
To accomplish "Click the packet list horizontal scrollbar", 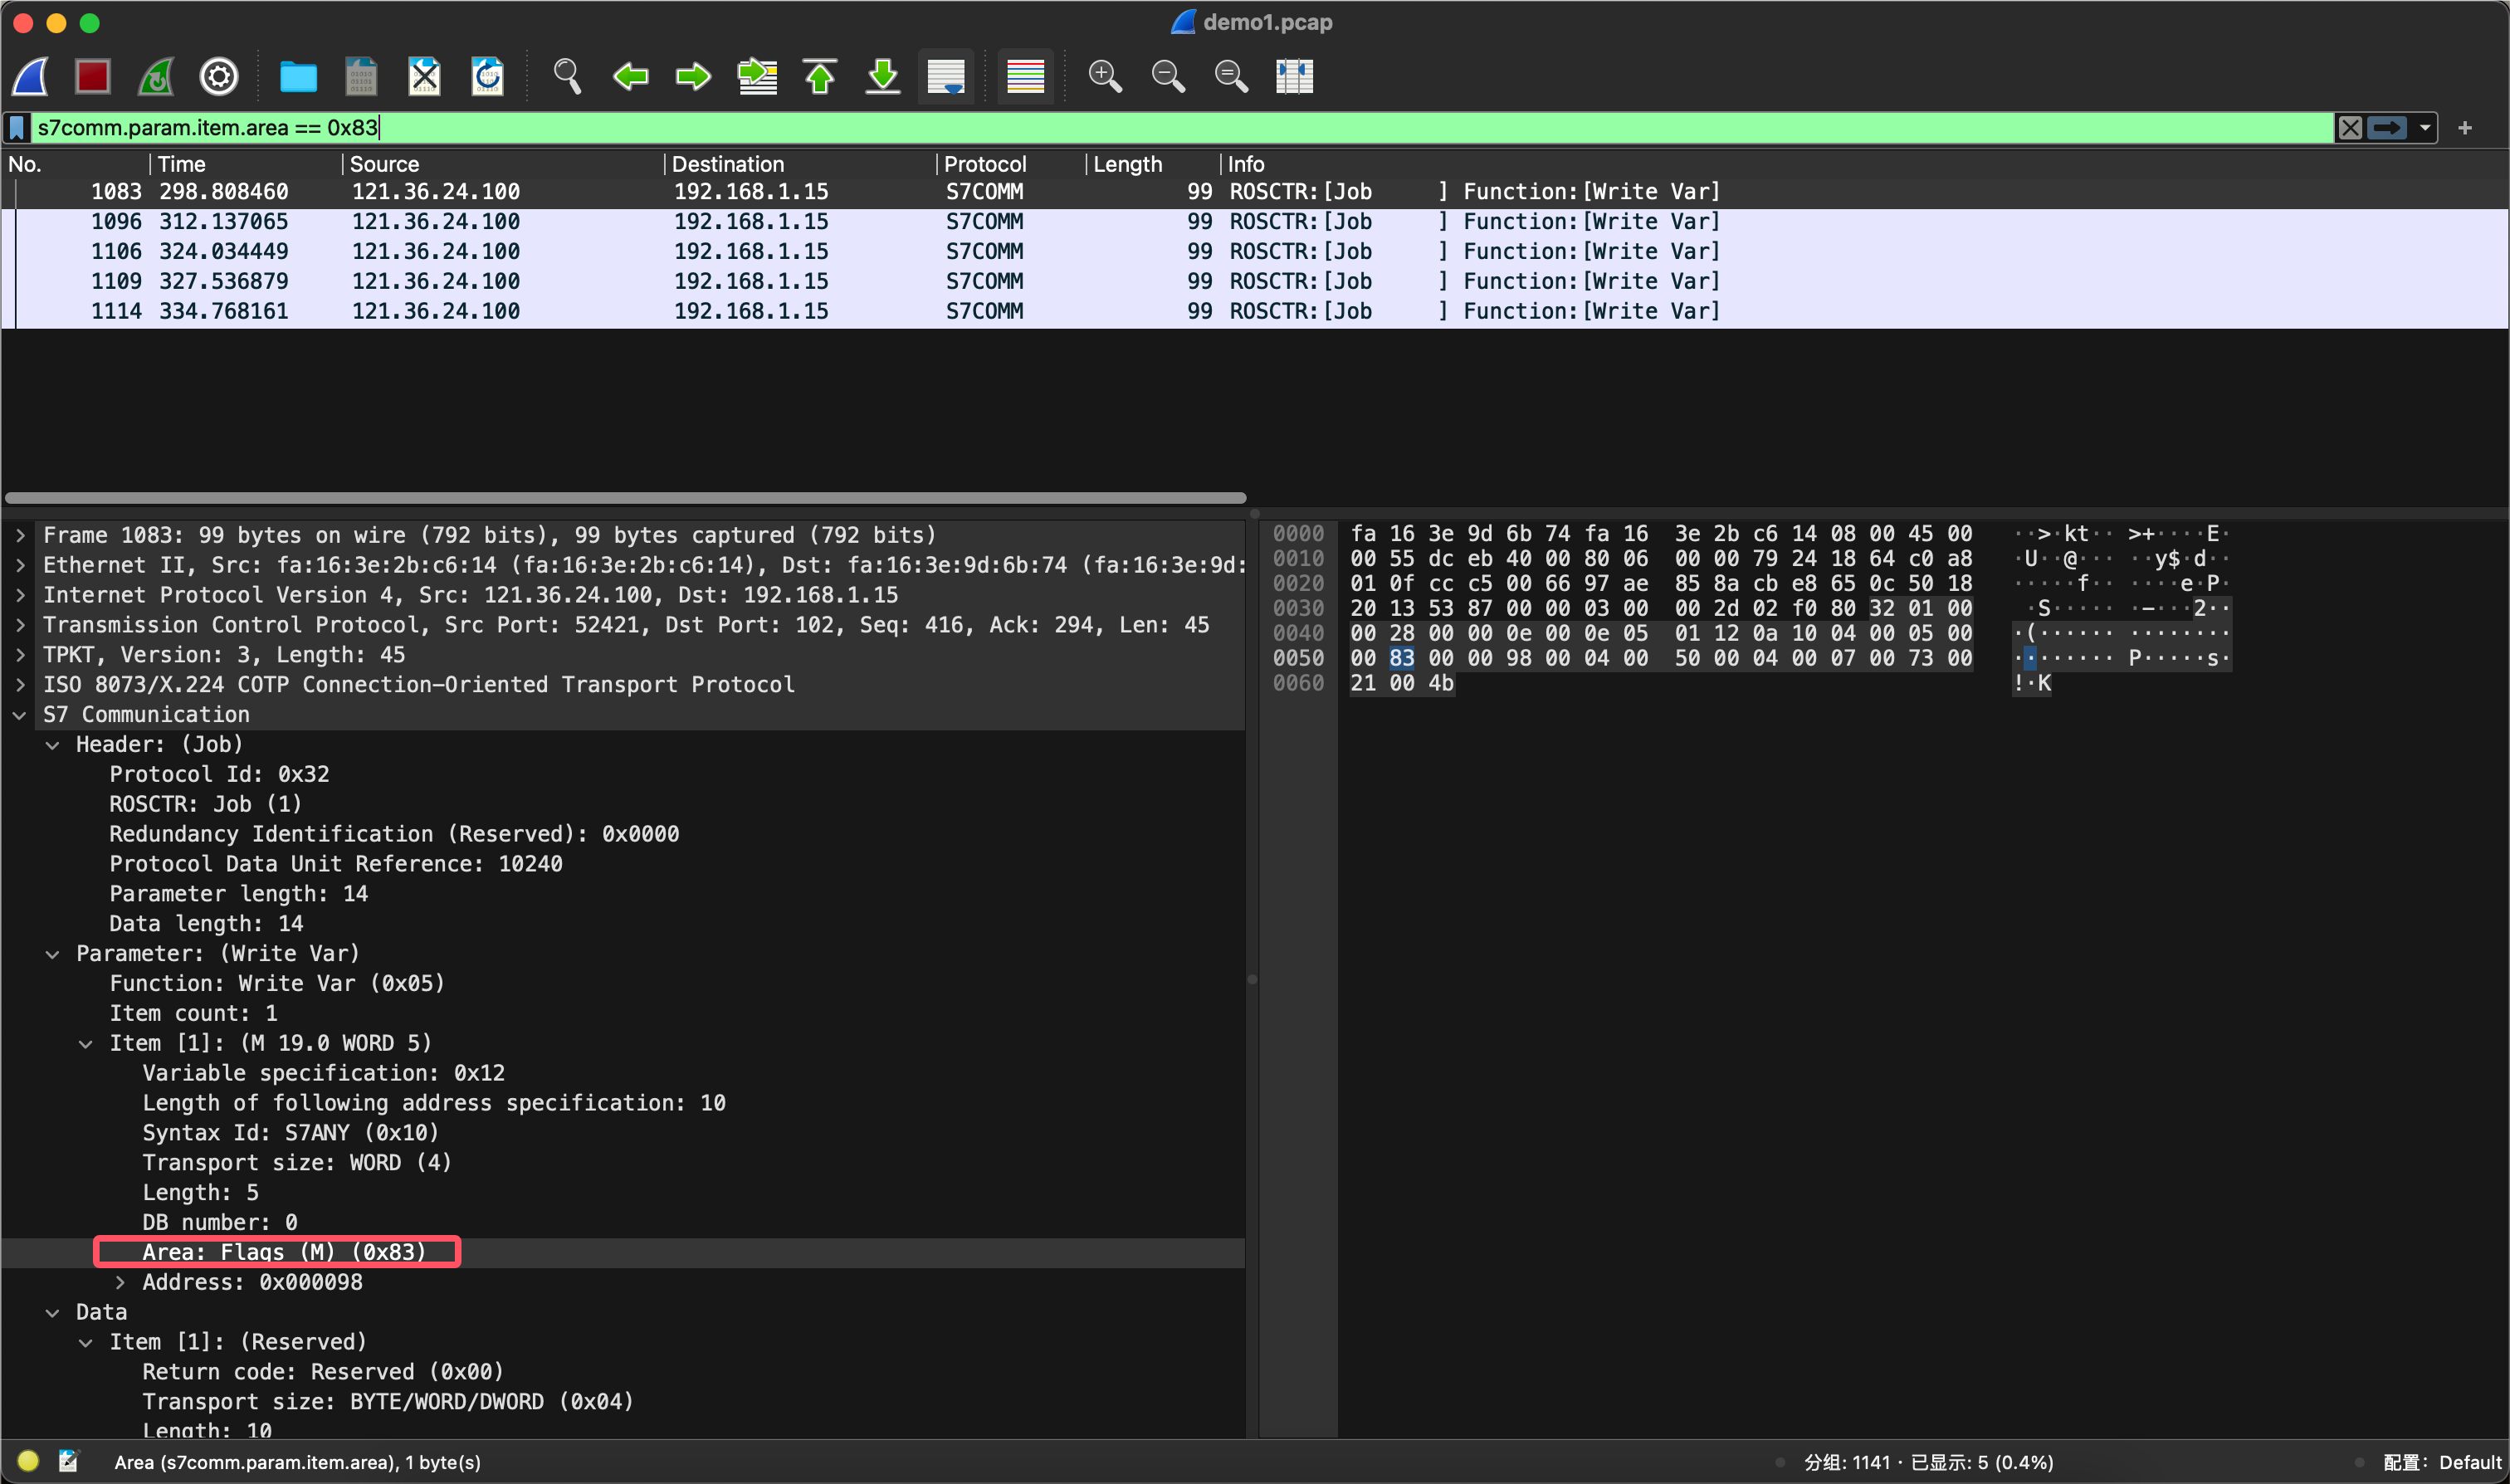I will click(x=625, y=498).
